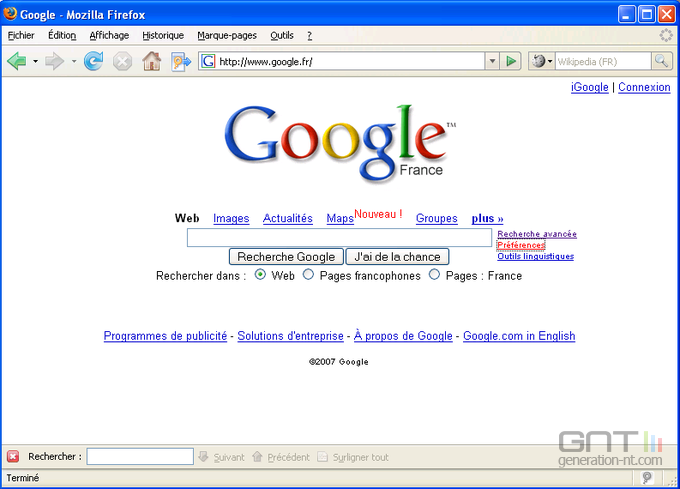Image resolution: width=680 pixels, height=489 pixels.
Task: Click the grey Forward arrow button
Action: [x=54, y=61]
